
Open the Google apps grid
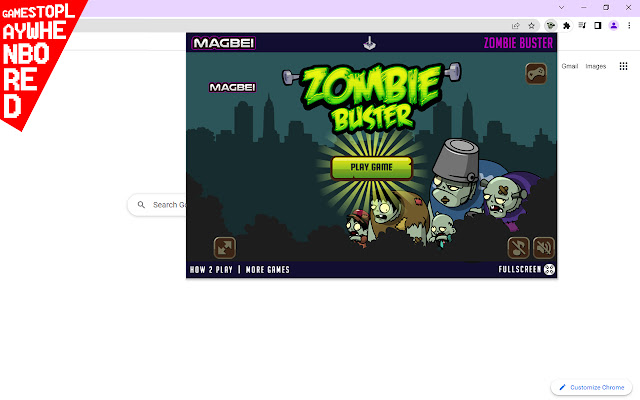pyautogui.click(x=623, y=66)
